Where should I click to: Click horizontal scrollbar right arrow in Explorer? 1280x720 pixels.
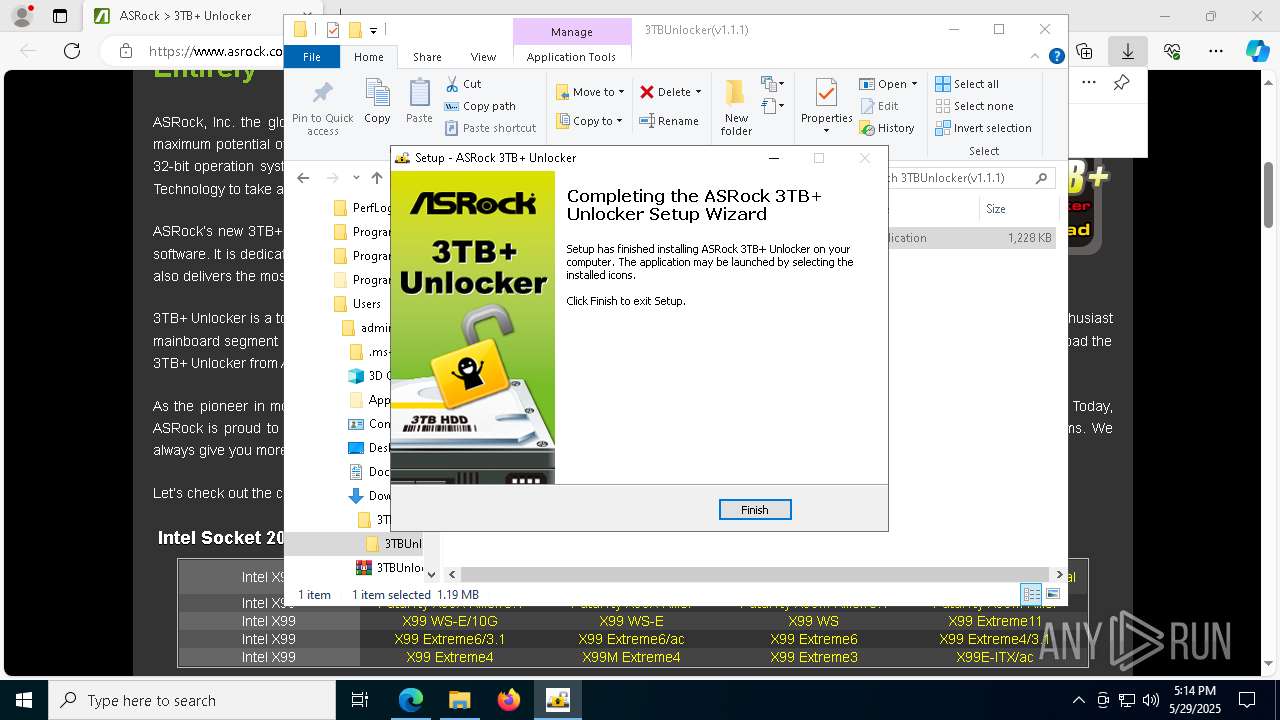pyautogui.click(x=1059, y=574)
